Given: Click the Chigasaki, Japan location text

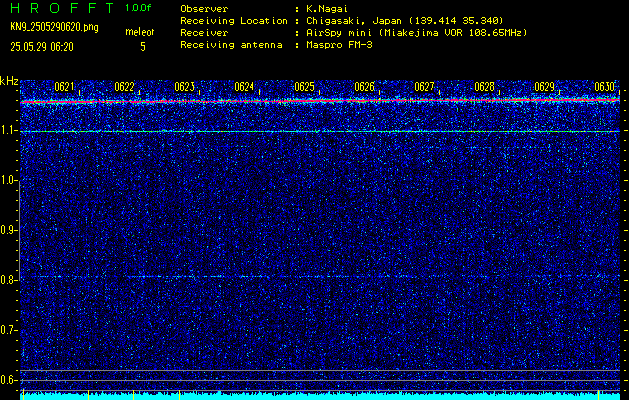Looking at the screenshot, I should [x=405, y=21].
